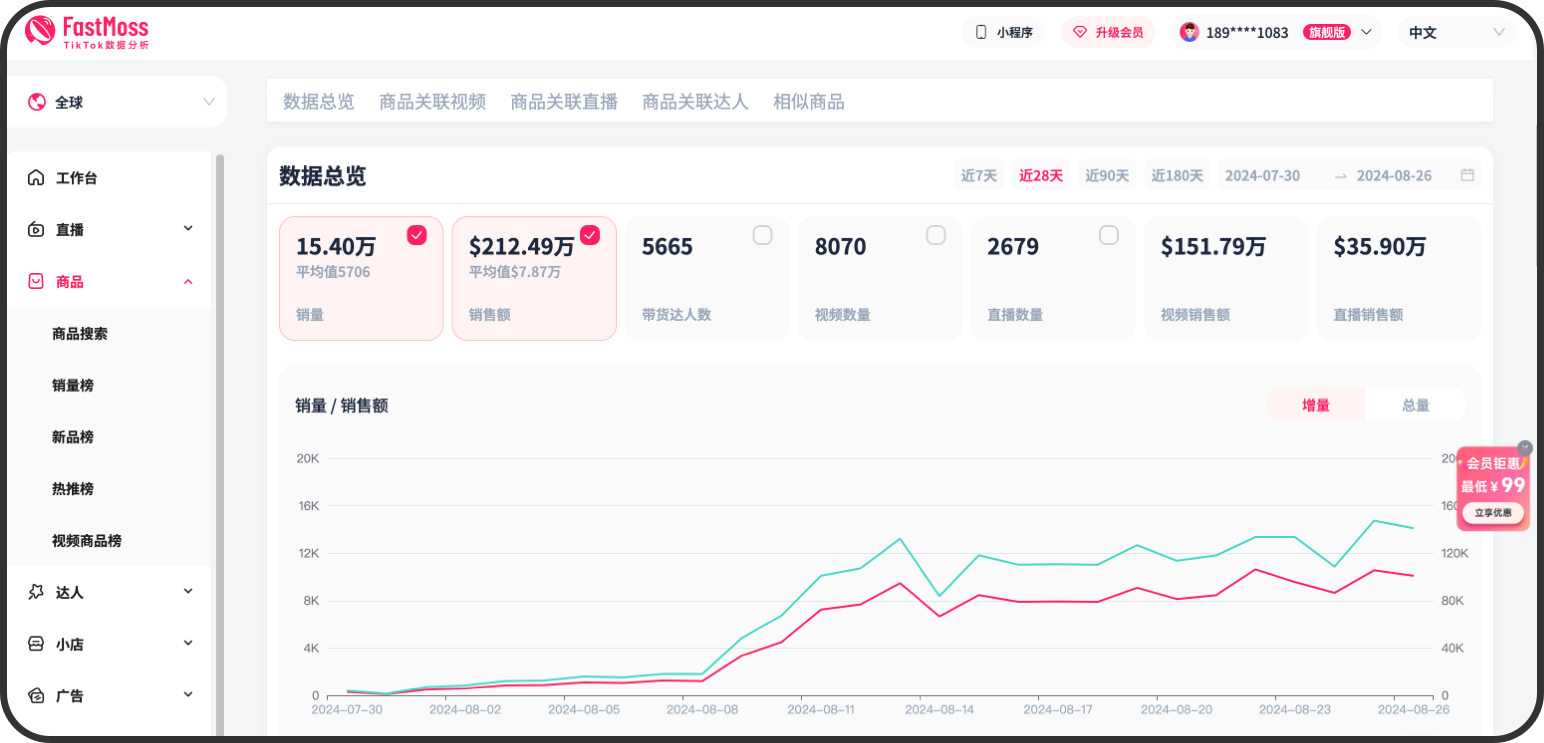Screen dimensions: 1544x743
Task: Click the 2024-08-14 x-axis label
Action: tap(939, 710)
